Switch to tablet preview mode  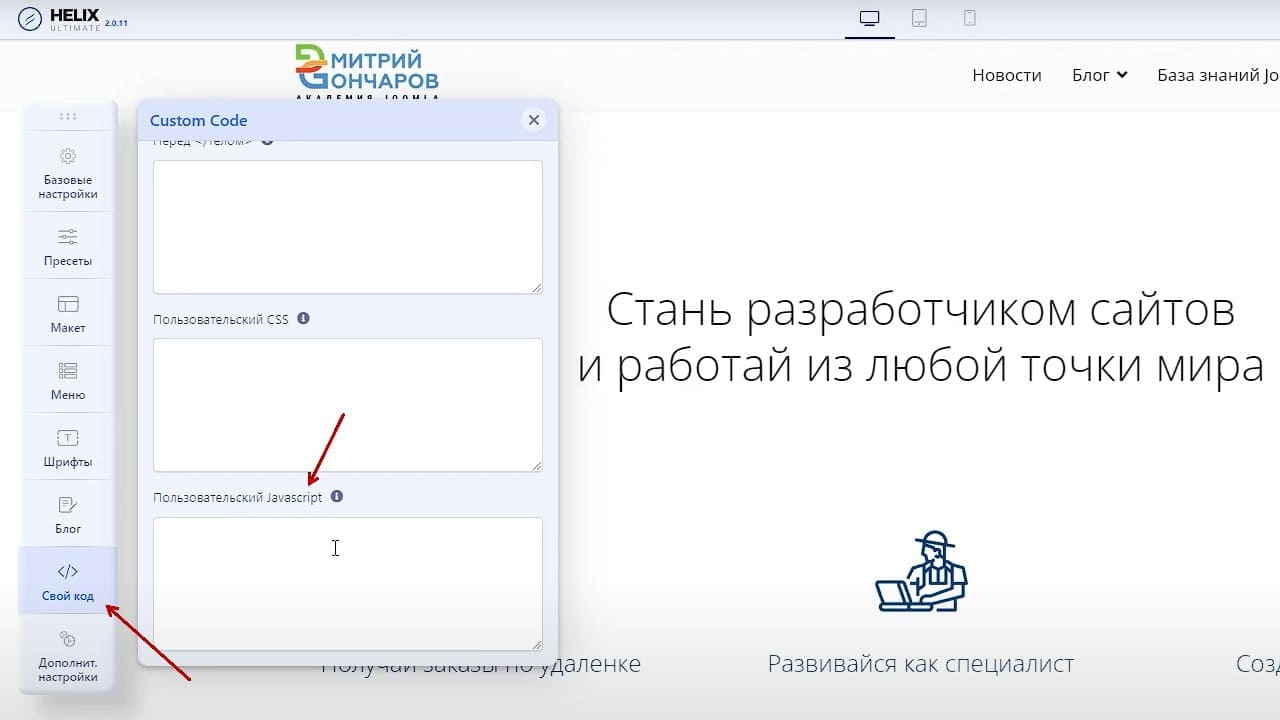(920, 18)
